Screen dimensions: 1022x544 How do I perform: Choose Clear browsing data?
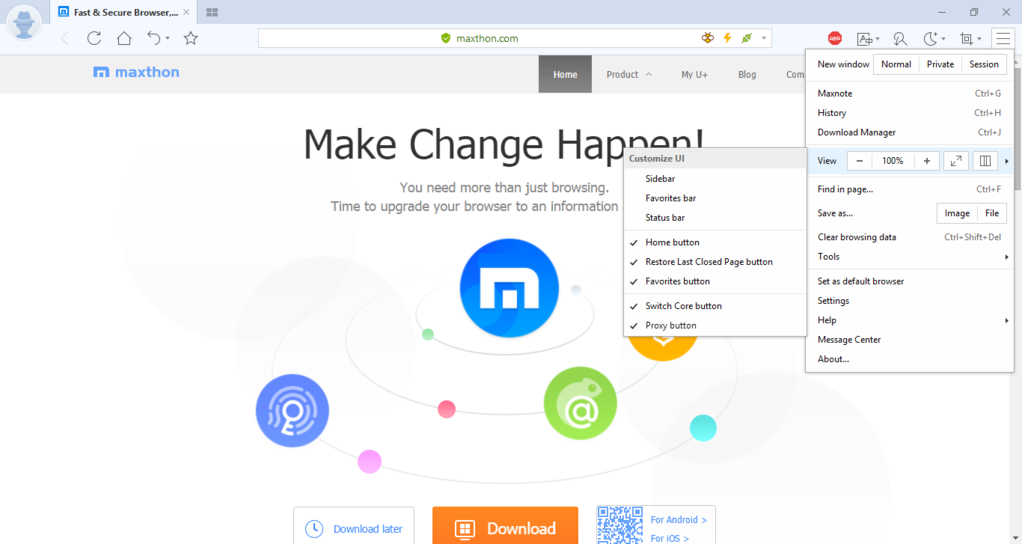pyautogui.click(x=910, y=237)
